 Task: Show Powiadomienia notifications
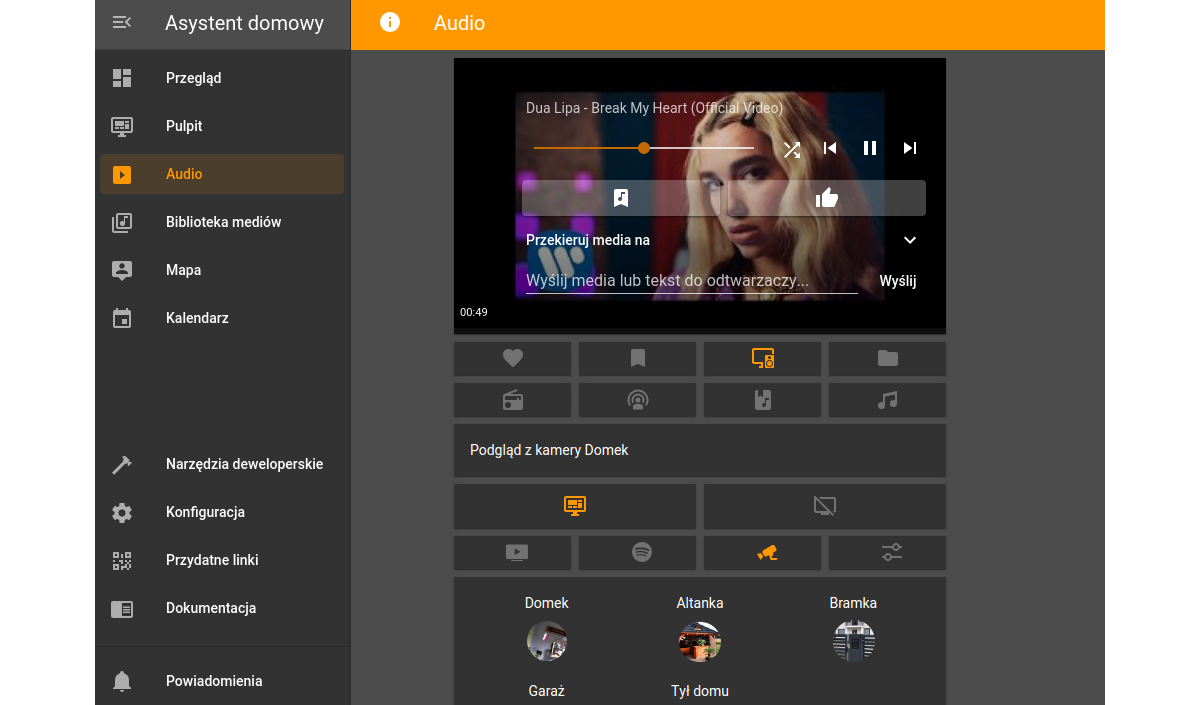click(x=222, y=681)
